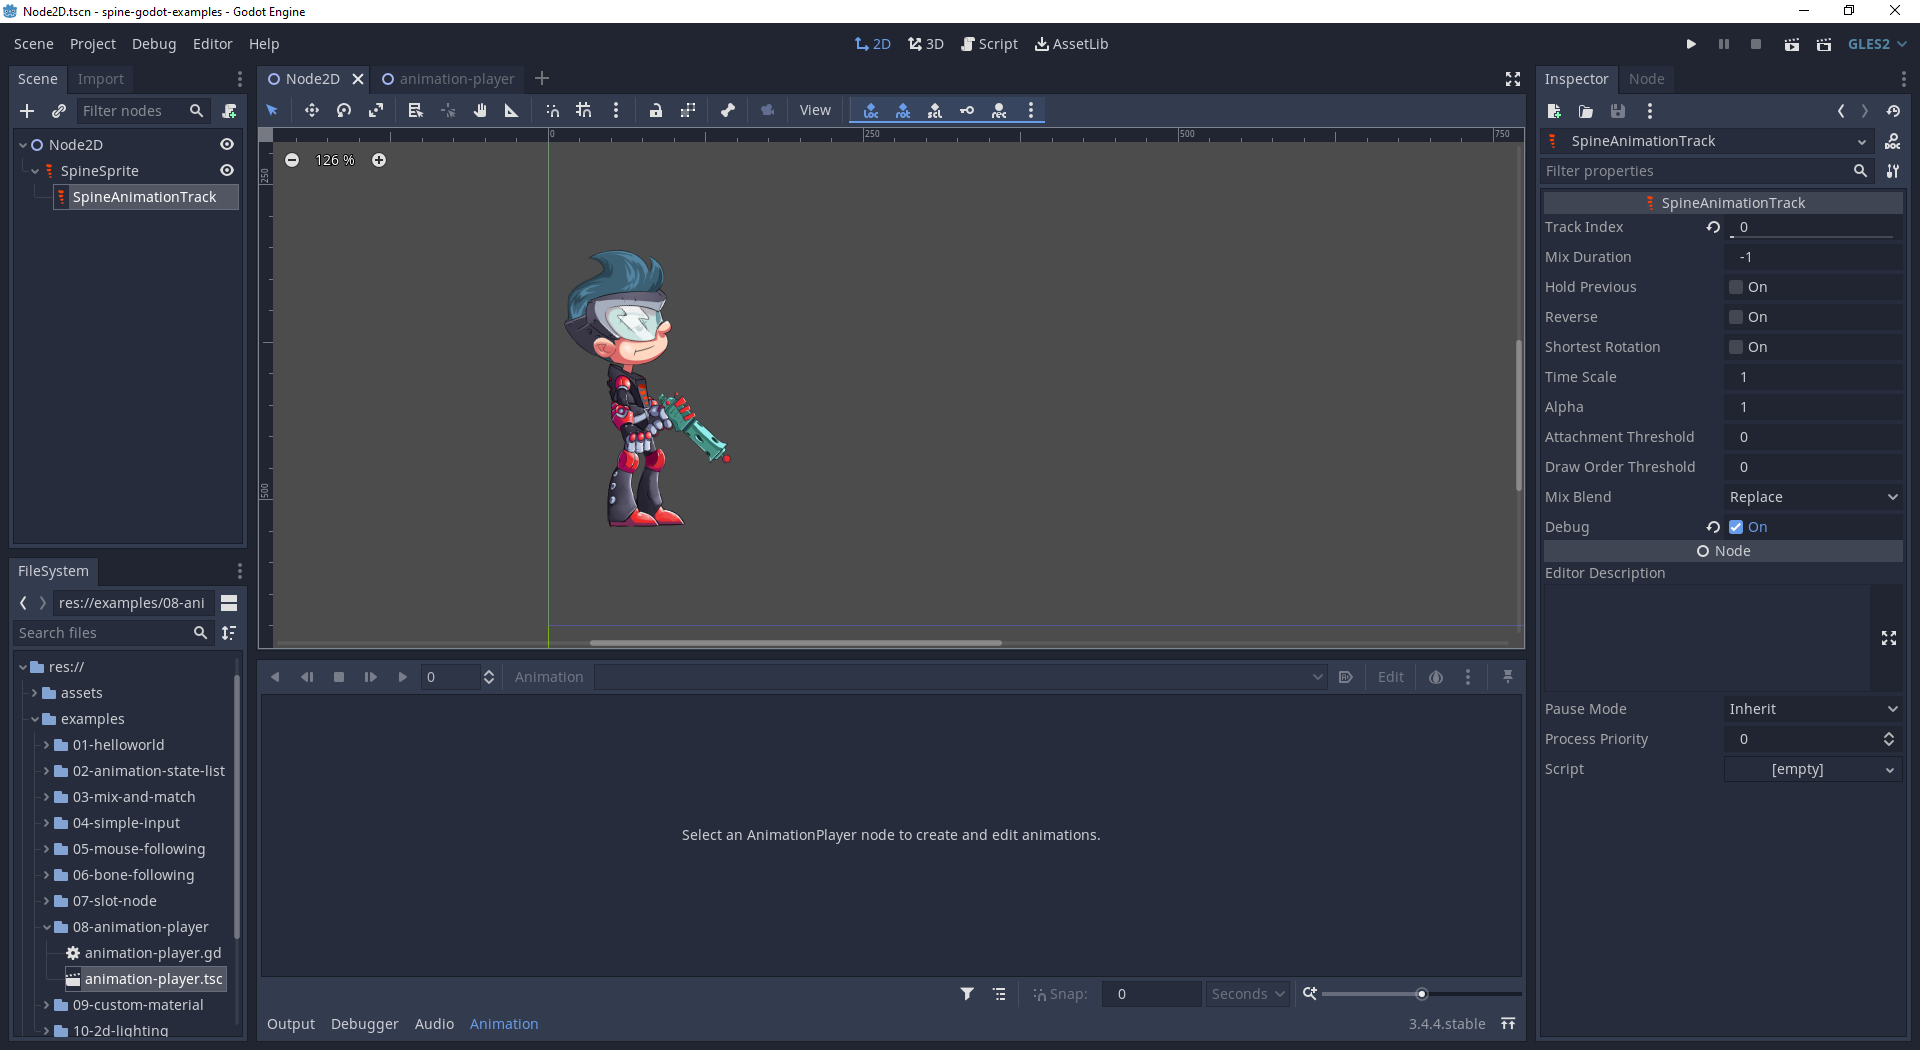The height and width of the screenshot is (1050, 1920).
Task: Open SpineAnimationTrack documentation icon
Action: point(1893,141)
